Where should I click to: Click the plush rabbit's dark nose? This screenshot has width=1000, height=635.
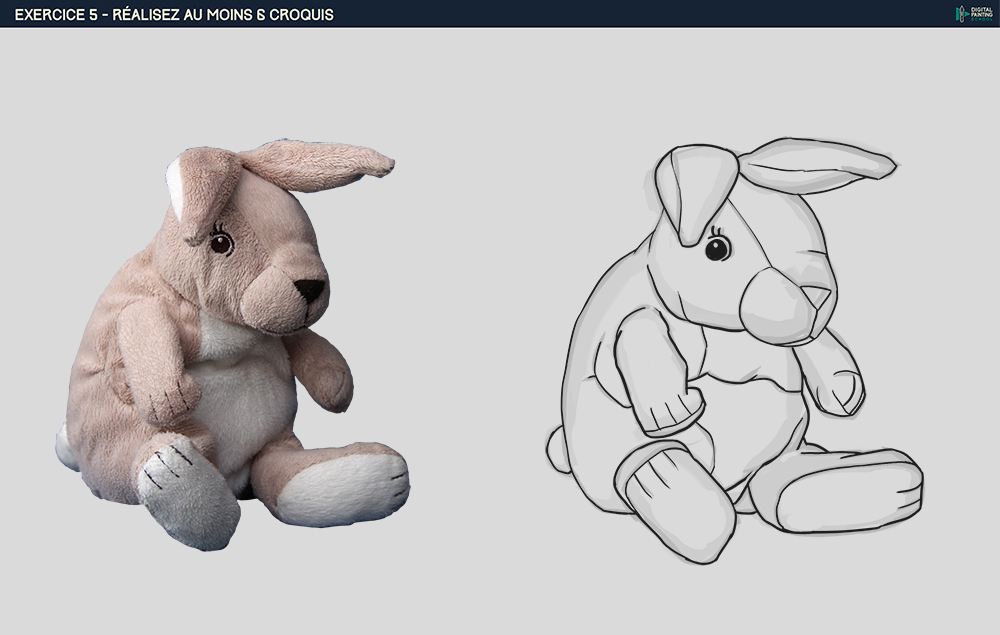(x=310, y=290)
